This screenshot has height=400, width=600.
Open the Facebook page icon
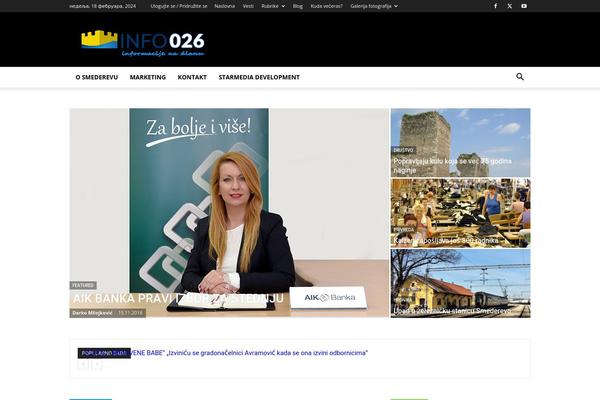496,6
